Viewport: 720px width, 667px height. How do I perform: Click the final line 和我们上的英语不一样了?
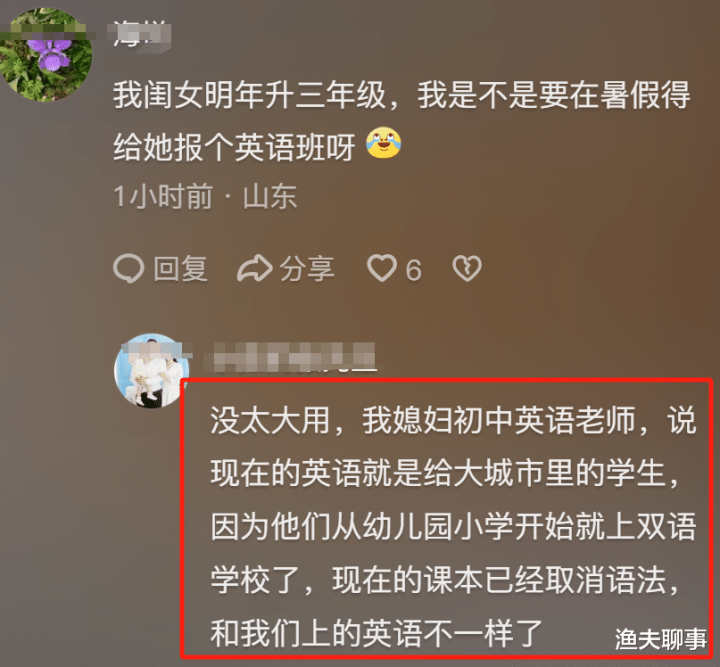pos(377,633)
